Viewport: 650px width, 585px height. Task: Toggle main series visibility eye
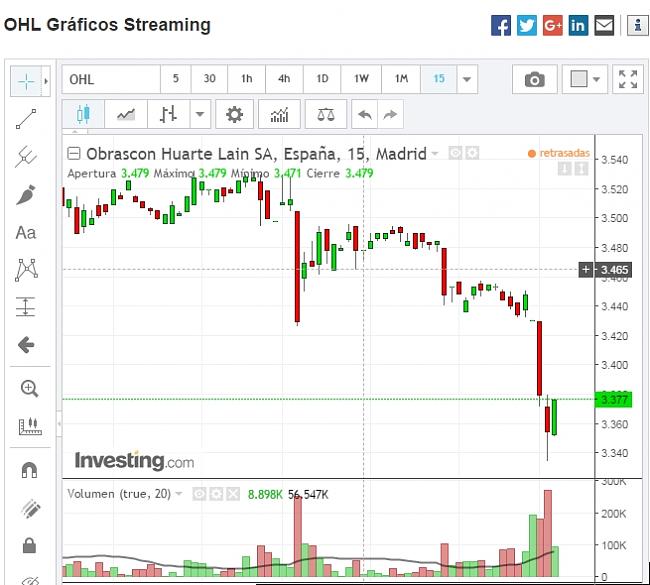pos(455,153)
